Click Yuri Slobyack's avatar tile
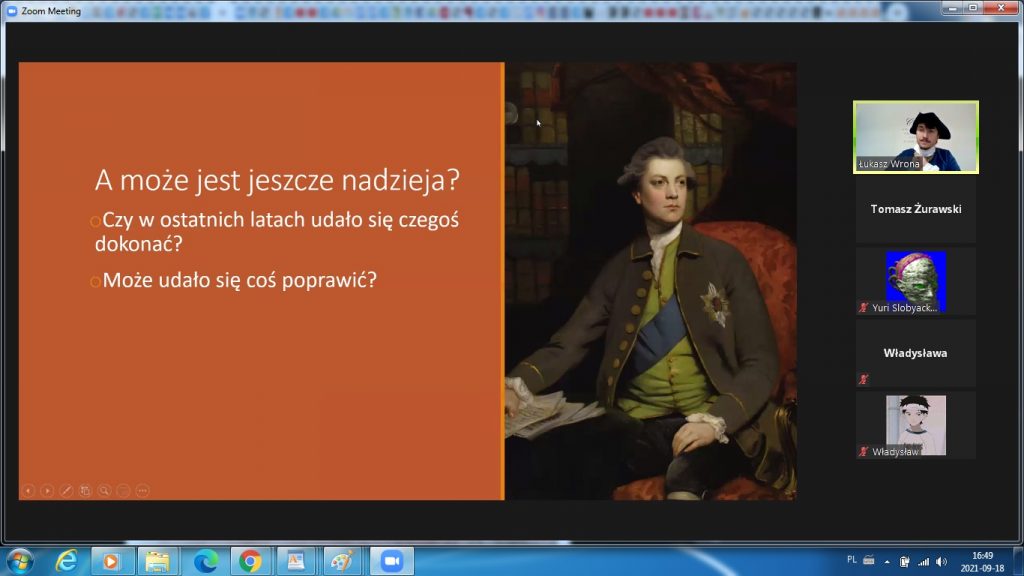 [915, 281]
